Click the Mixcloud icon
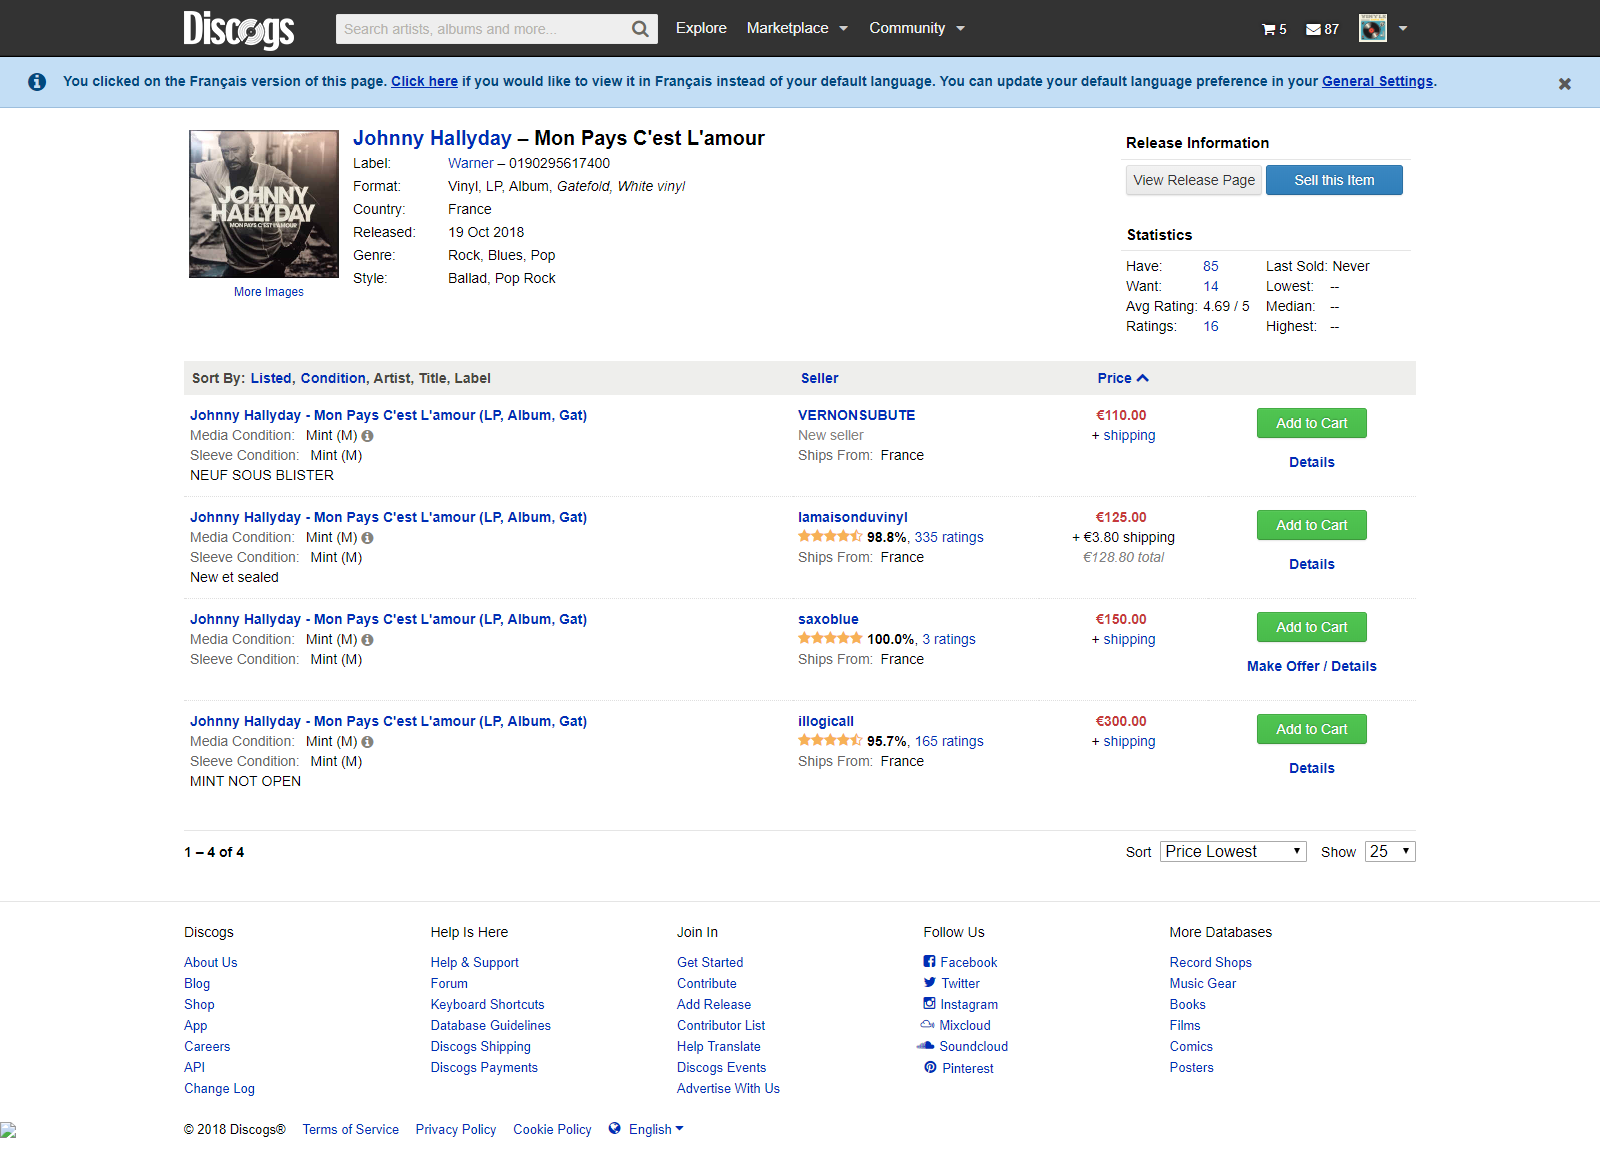1600x1165 pixels. (927, 1025)
